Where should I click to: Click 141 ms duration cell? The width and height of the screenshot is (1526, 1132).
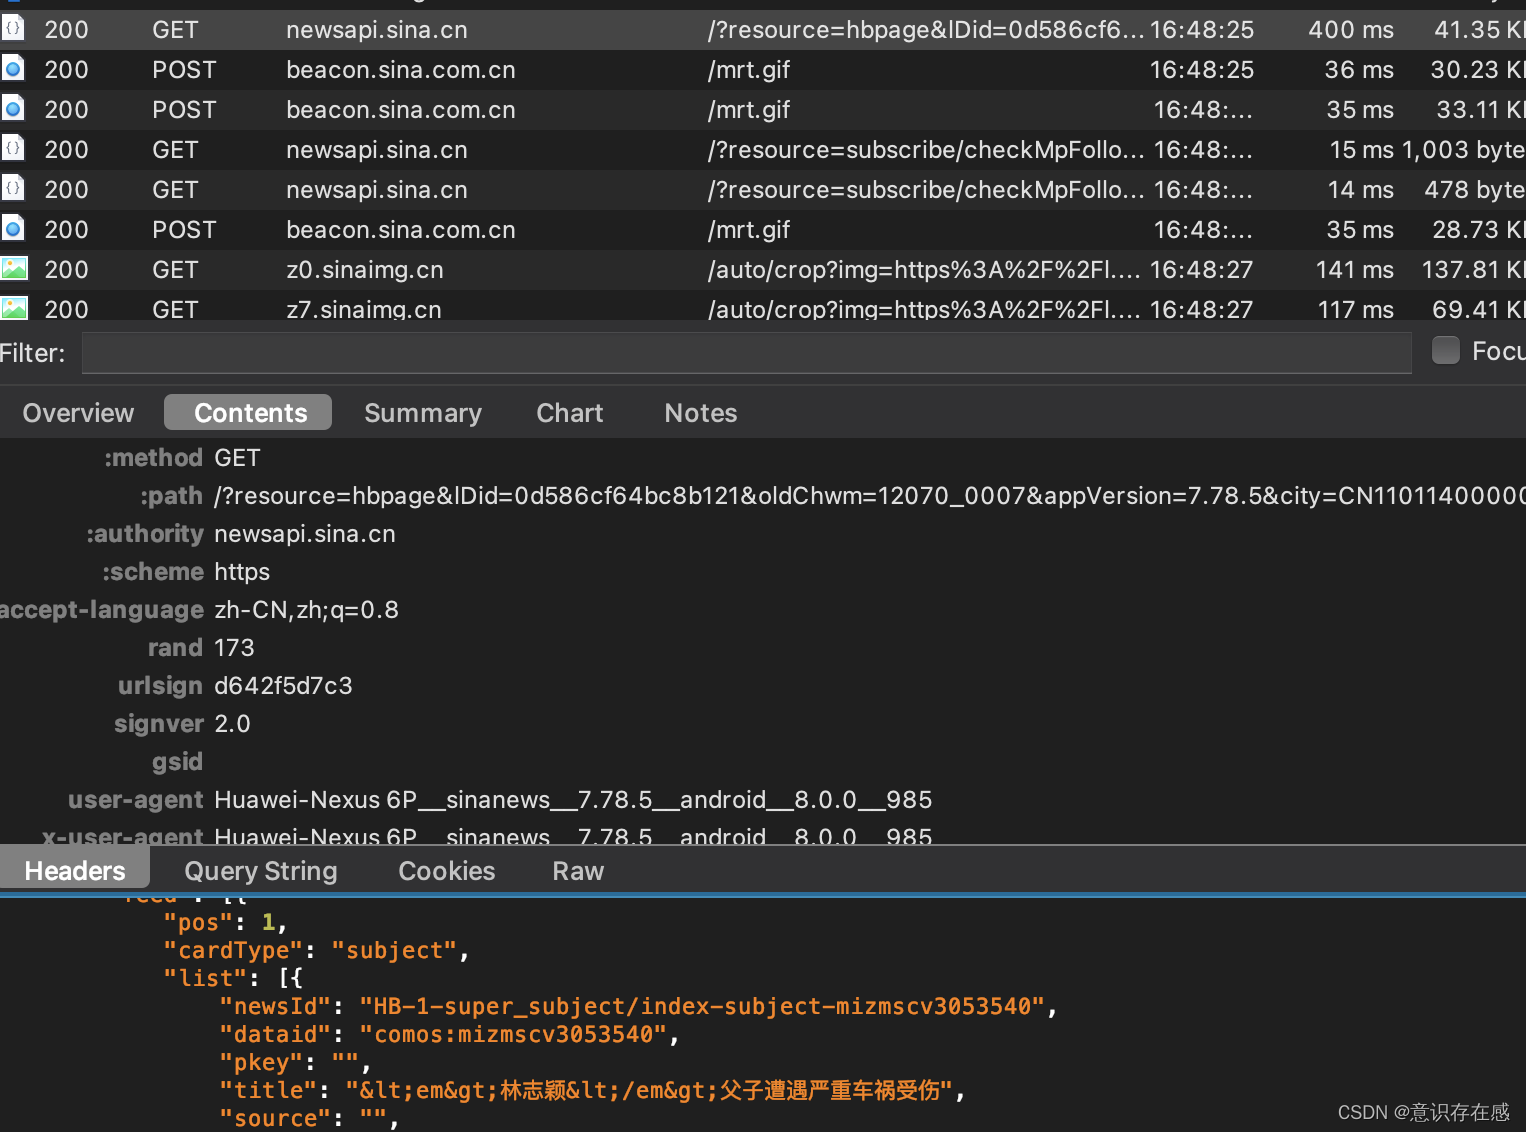(1354, 270)
